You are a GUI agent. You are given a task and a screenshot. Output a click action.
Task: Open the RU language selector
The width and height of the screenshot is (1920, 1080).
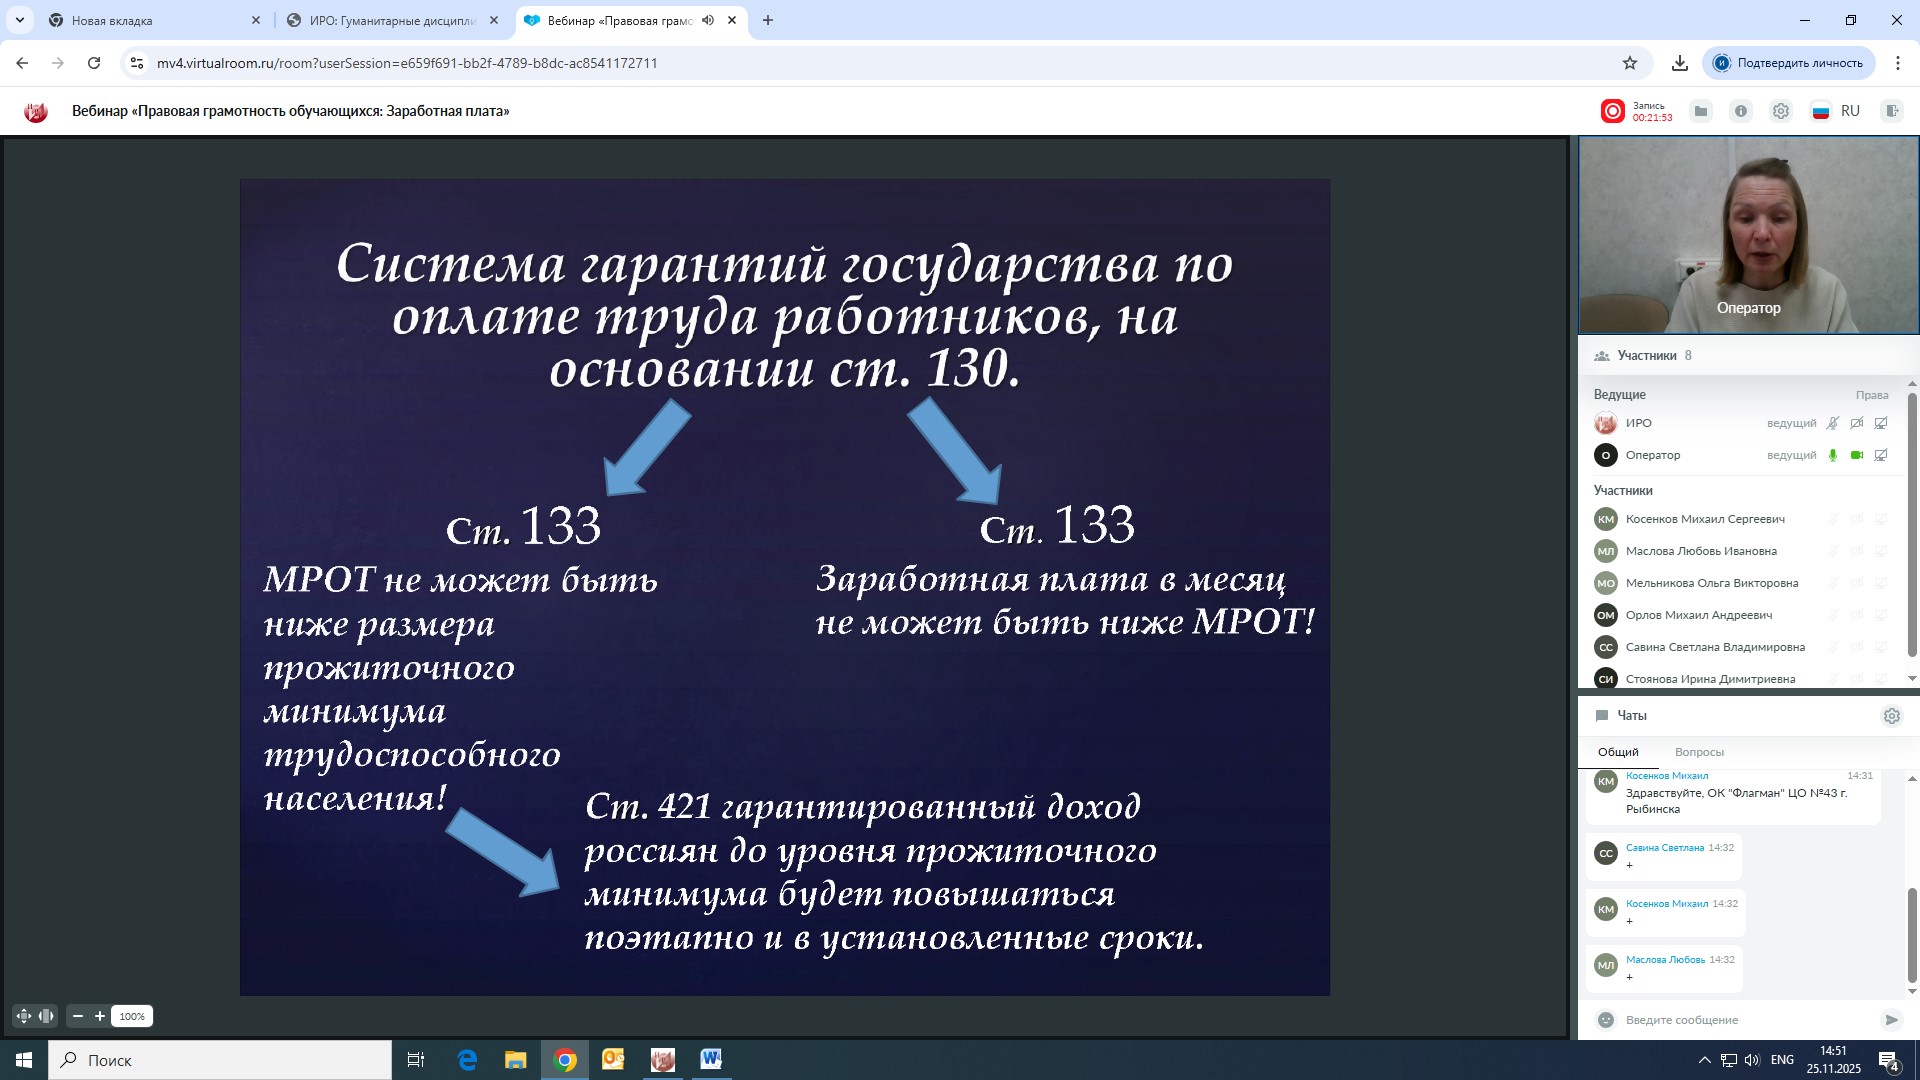(1837, 111)
